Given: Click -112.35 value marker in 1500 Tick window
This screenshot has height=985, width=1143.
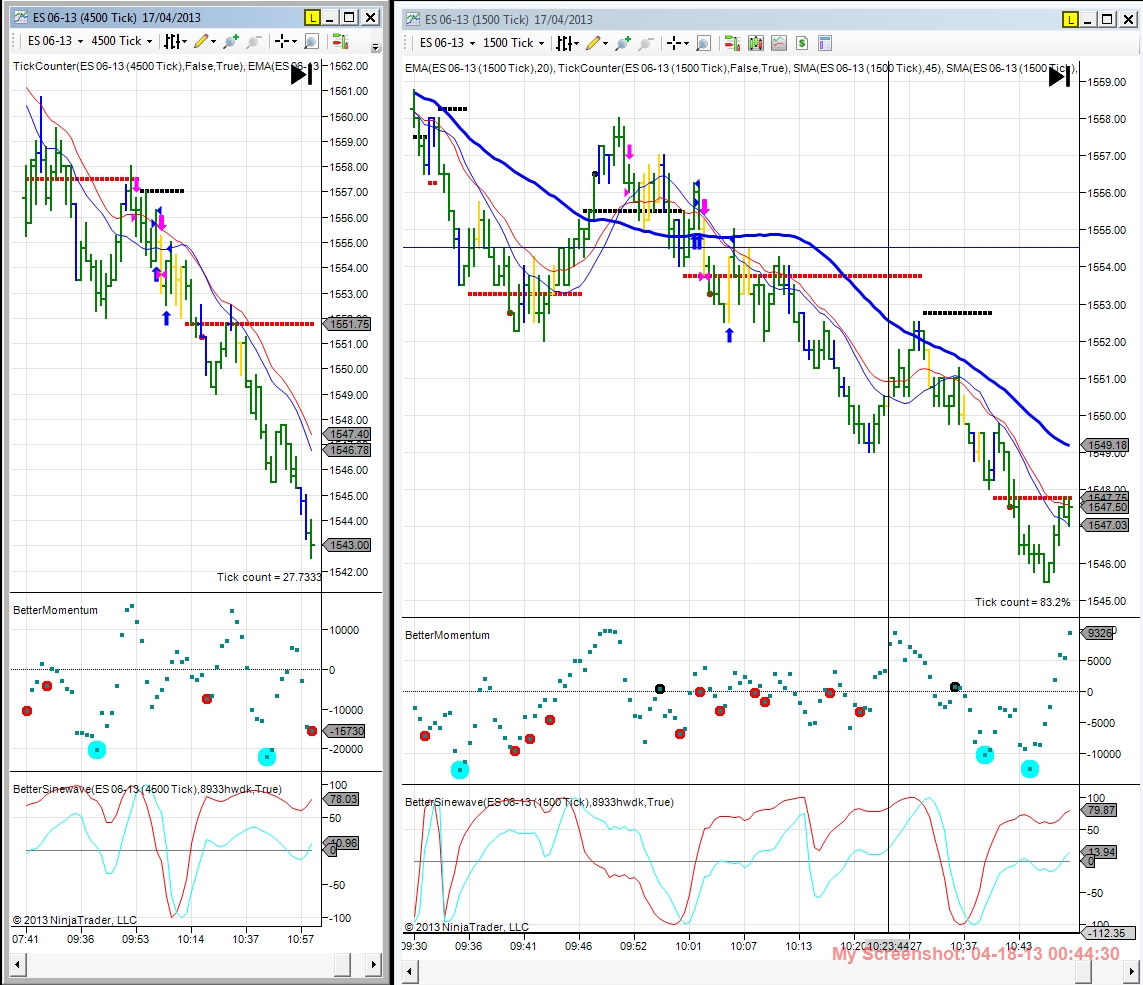Looking at the screenshot, I should click(1108, 933).
